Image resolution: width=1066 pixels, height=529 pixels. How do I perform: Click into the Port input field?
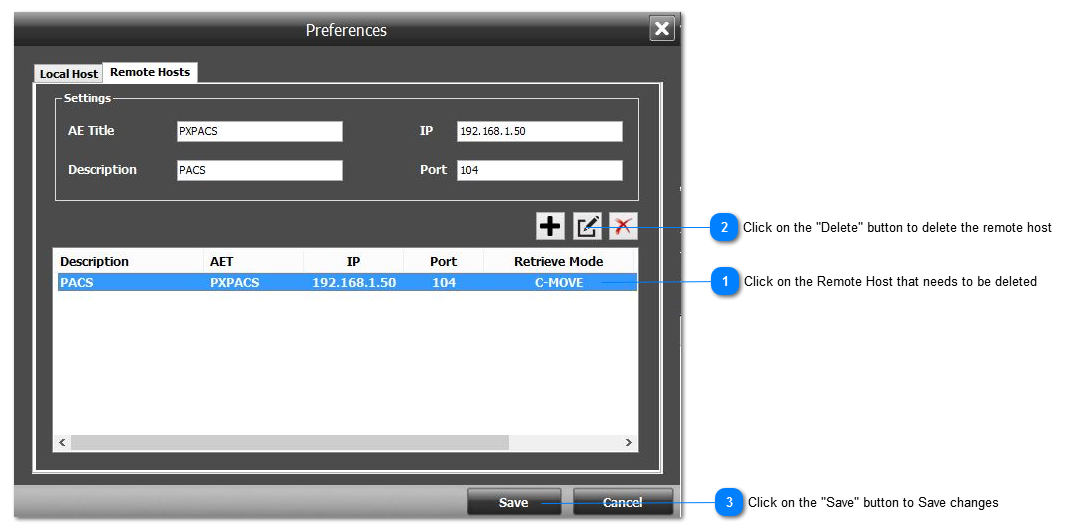(x=539, y=170)
